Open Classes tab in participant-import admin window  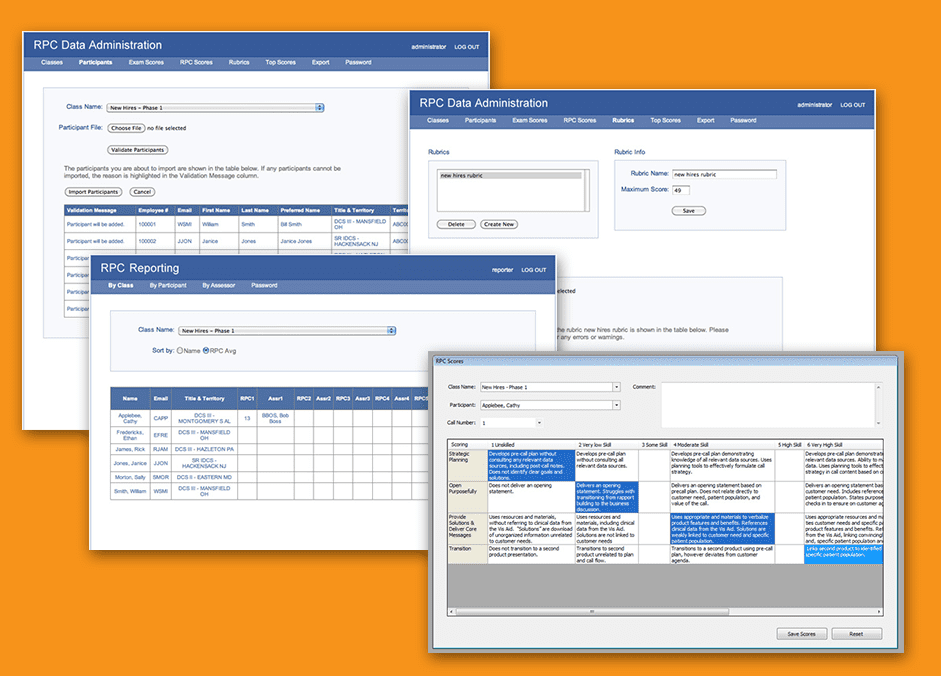pyautogui.click(x=52, y=62)
